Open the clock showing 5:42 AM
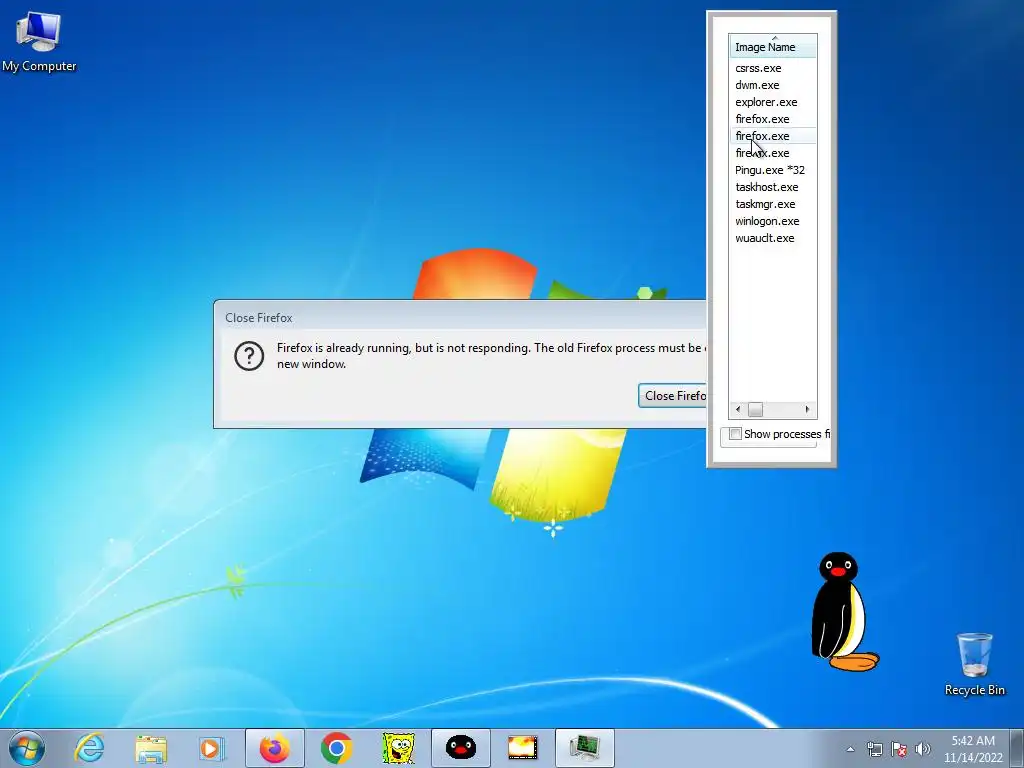This screenshot has width=1024, height=768. (973, 748)
